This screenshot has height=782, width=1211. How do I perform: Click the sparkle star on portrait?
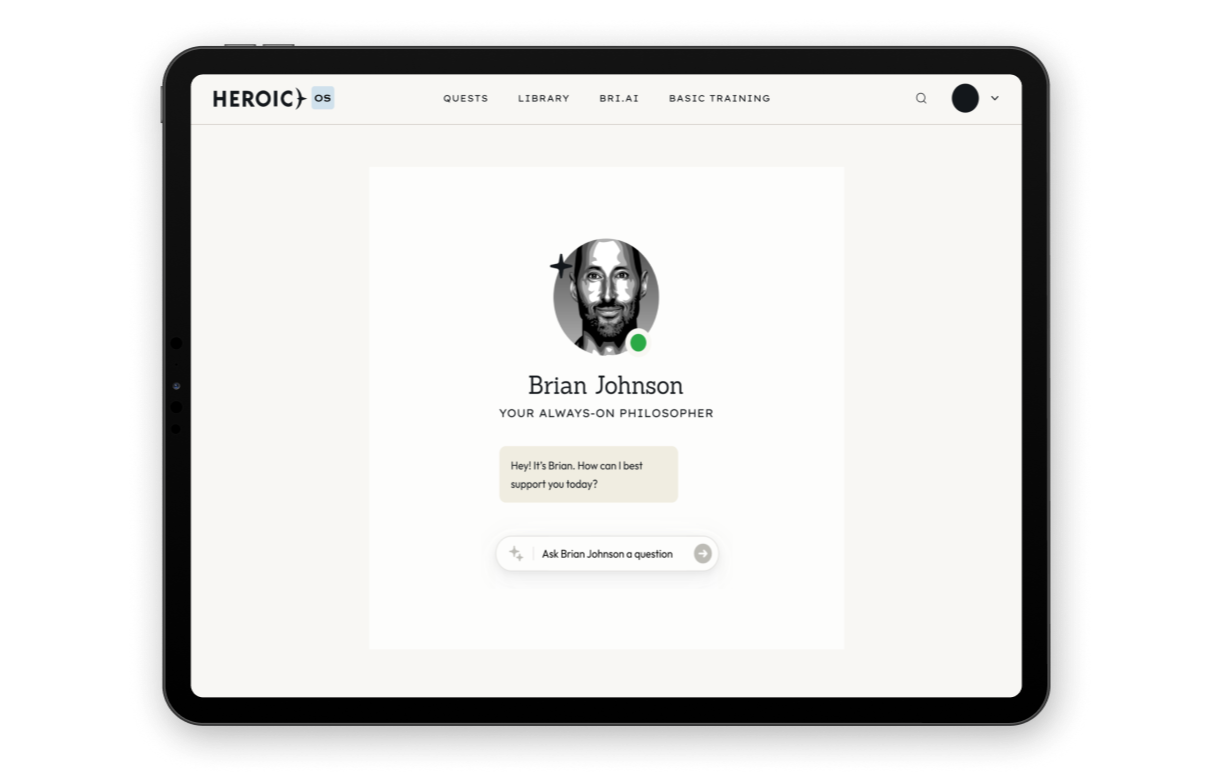561,266
